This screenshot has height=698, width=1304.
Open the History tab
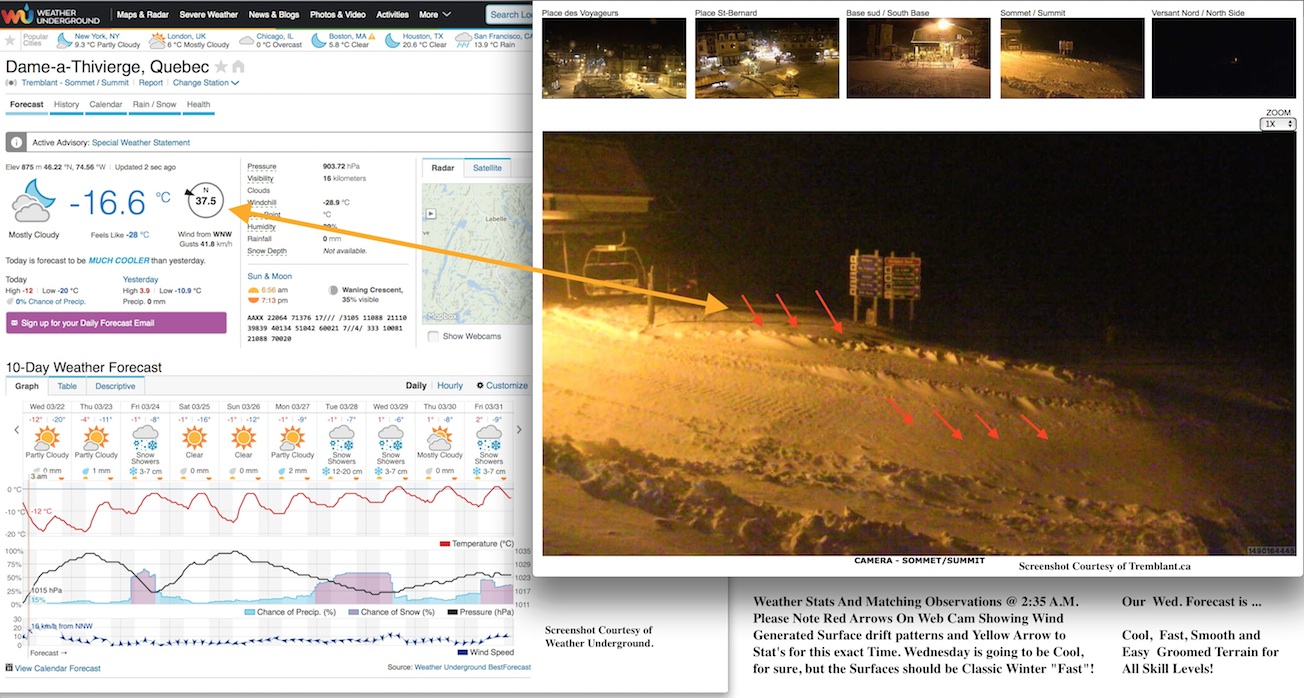pos(66,105)
